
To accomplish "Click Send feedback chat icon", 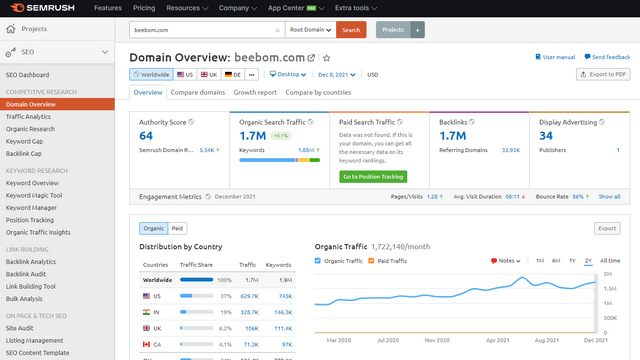I will point(587,57).
